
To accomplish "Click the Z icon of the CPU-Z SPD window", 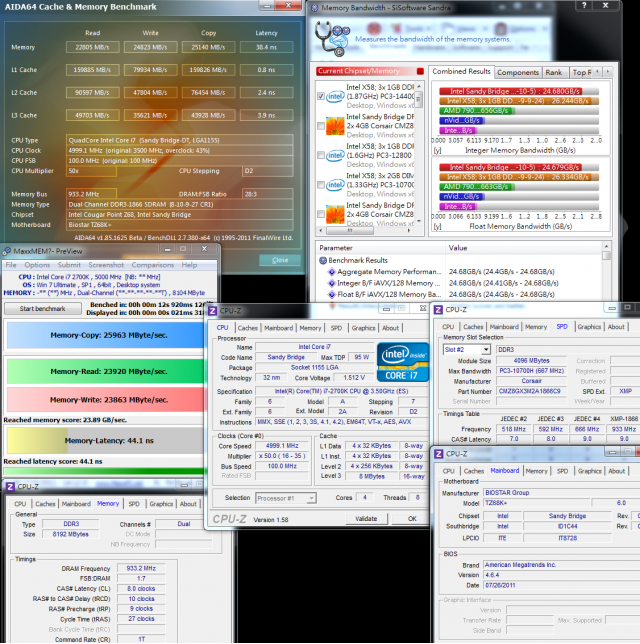I will 438,310.
